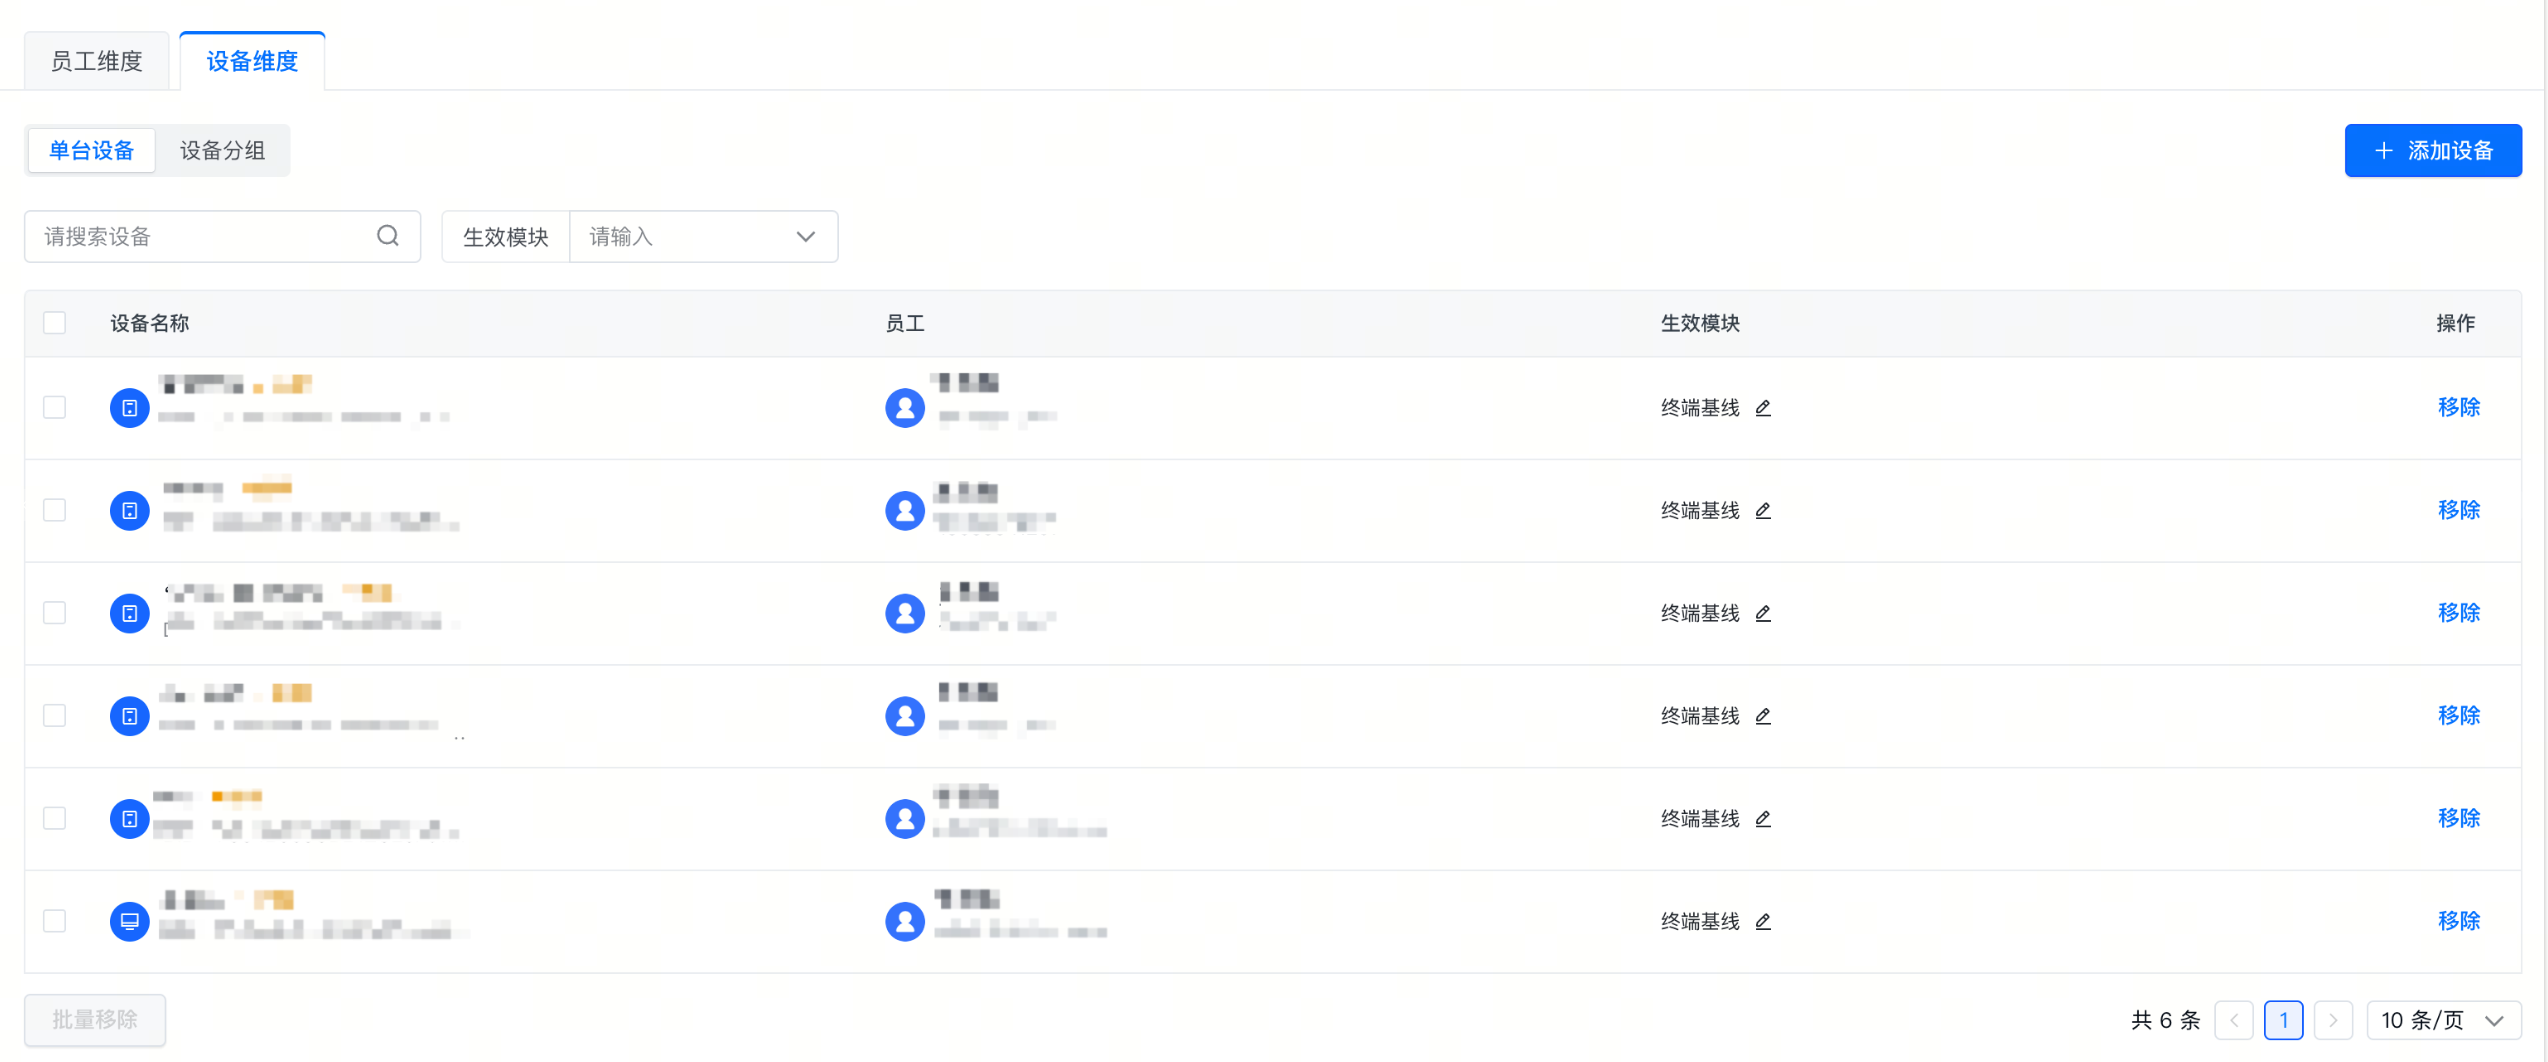The image size is (2548, 1062).
Task: Check the fourth device row checkbox
Action: (55, 716)
